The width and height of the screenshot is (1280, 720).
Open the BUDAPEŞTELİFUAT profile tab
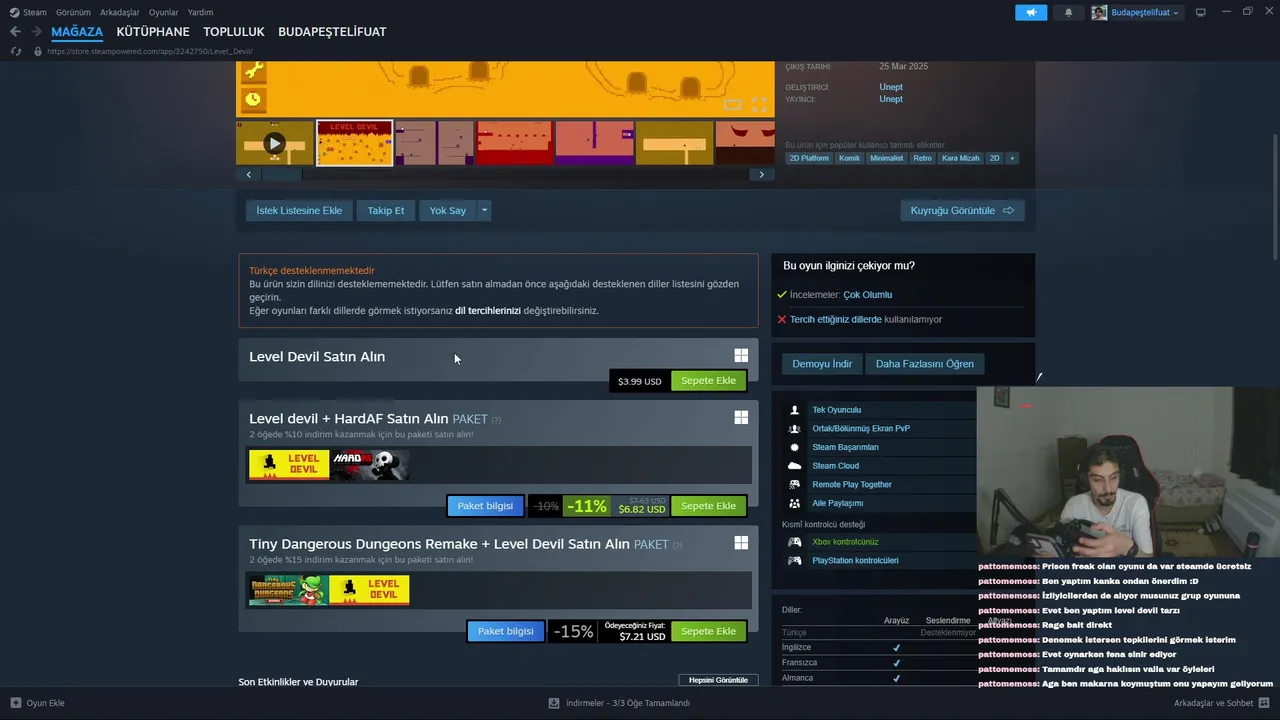tap(332, 32)
